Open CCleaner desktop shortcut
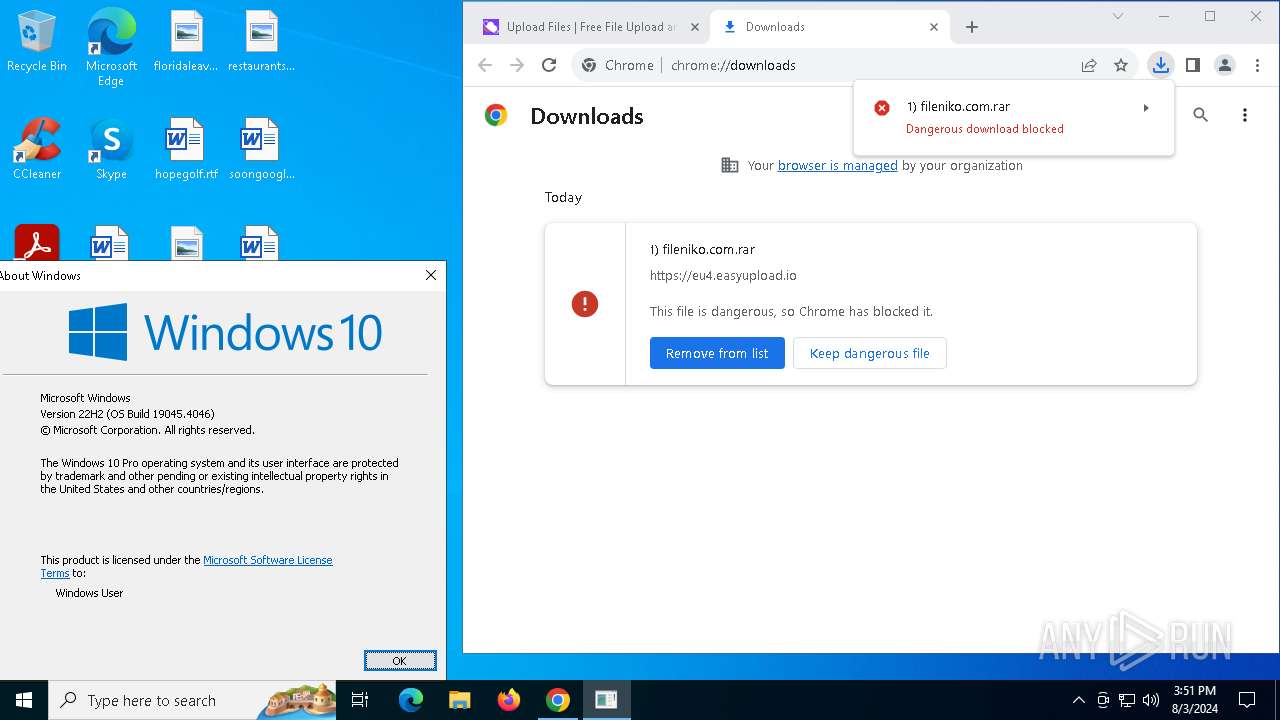The width and height of the screenshot is (1280, 720). [x=37, y=149]
